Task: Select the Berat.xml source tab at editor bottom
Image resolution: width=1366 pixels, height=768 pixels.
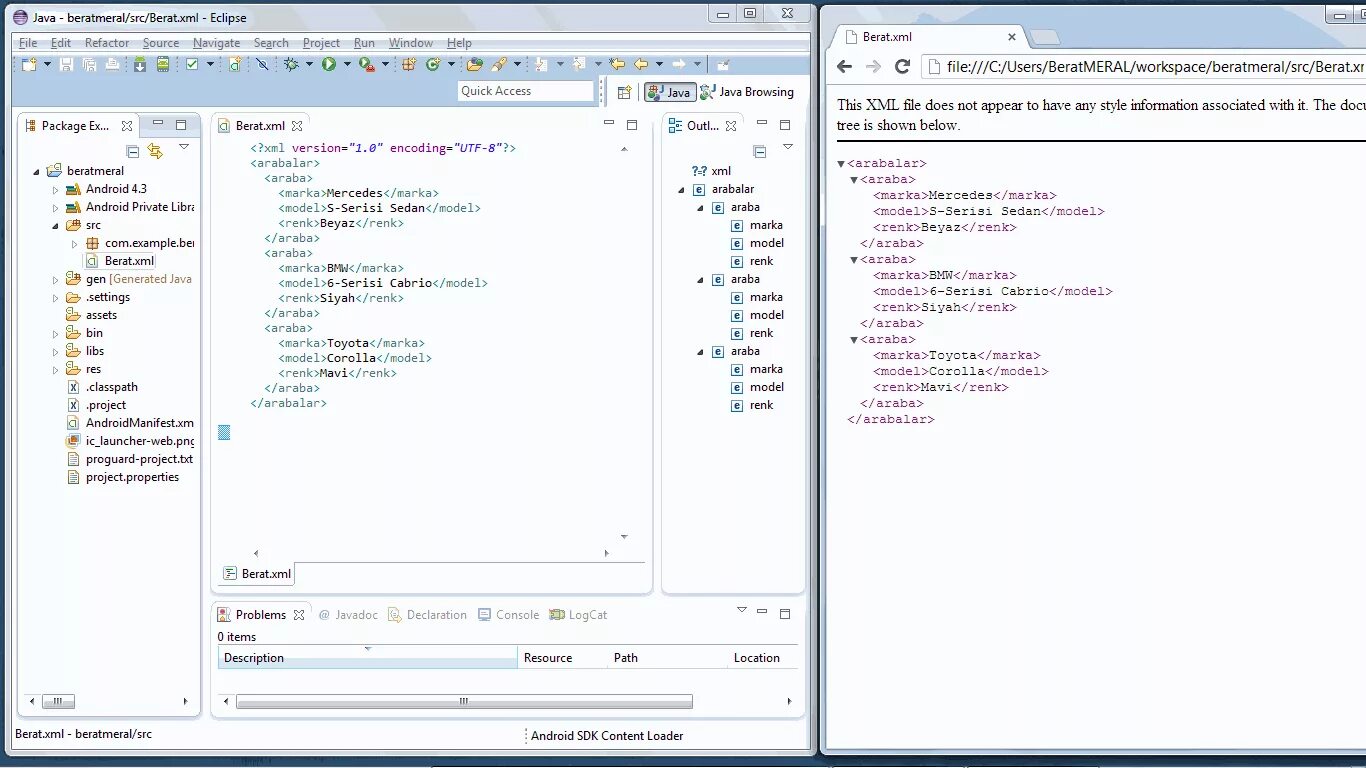Action: click(257, 573)
